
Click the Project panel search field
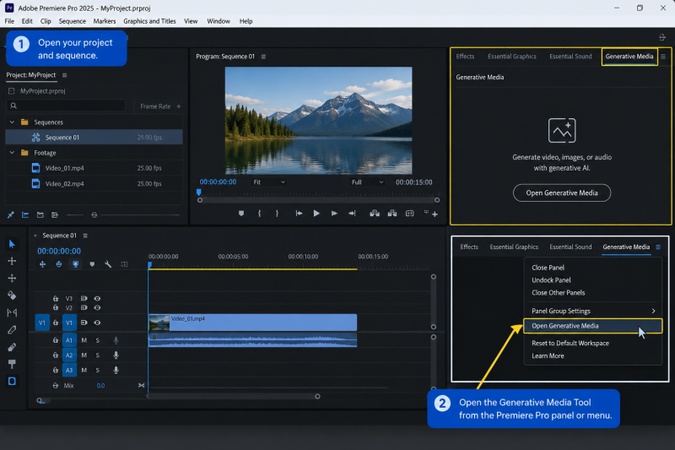coord(66,106)
